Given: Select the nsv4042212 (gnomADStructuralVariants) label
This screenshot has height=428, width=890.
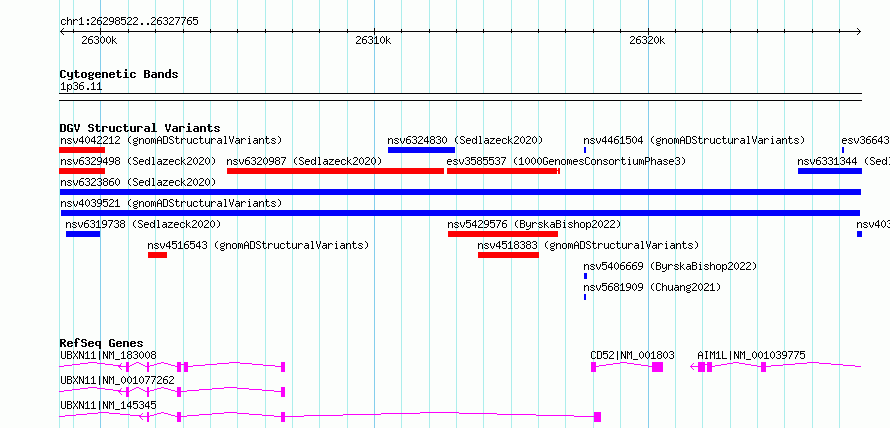Looking at the screenshot, I should click(171, 140).
